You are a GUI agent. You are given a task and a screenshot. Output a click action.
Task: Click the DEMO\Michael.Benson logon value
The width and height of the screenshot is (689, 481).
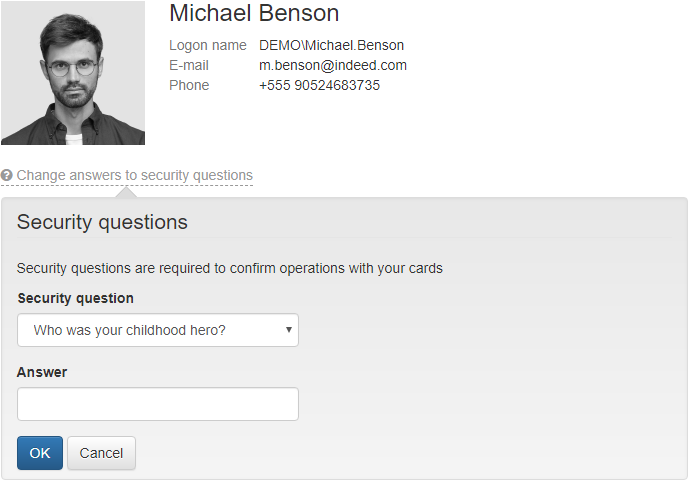(331, 45)
